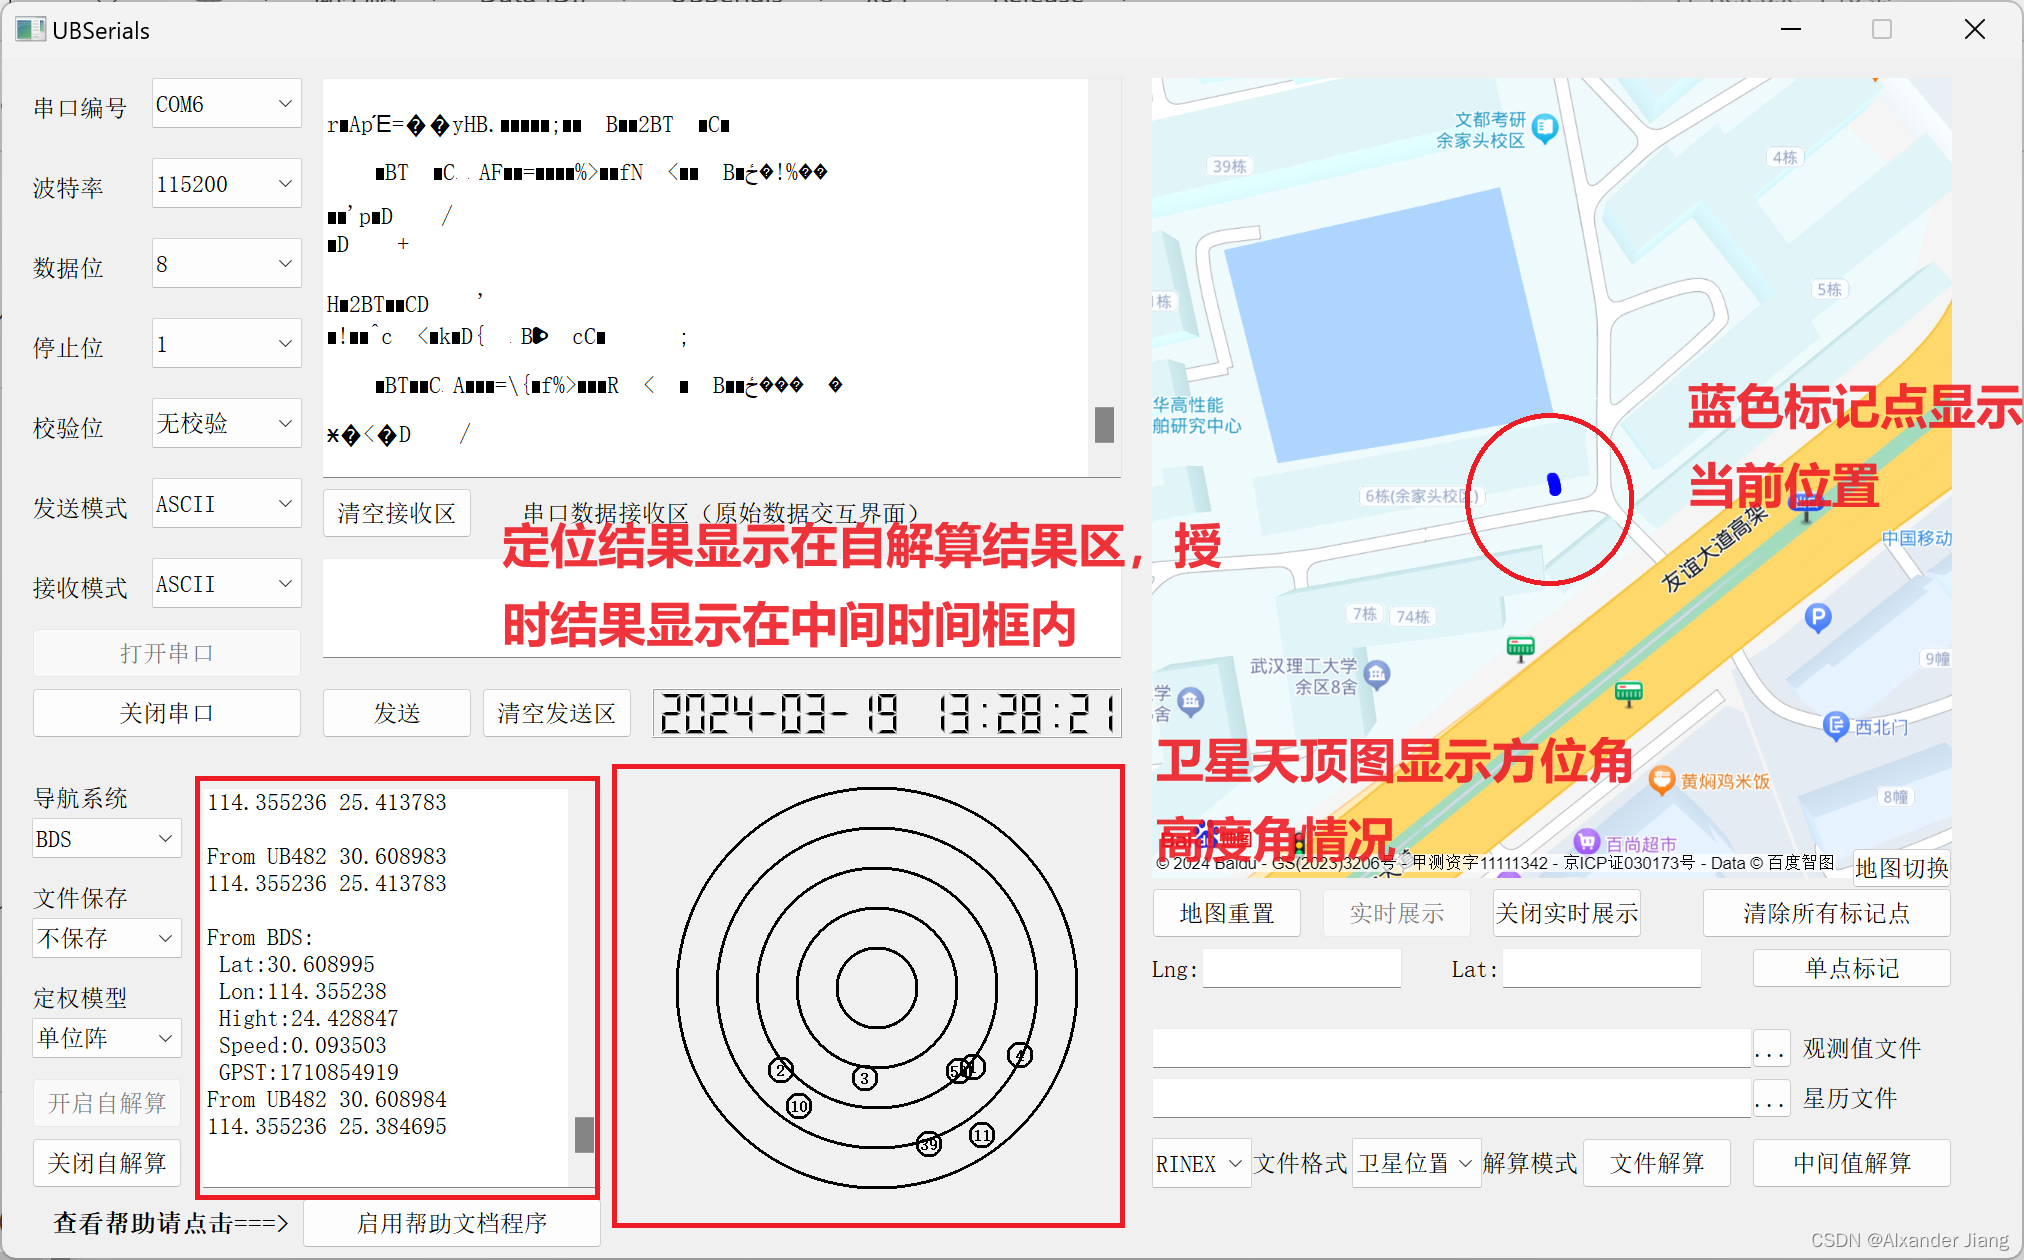Click the 地图切换 button
Image resolution: width=2024 pixels, height=1260 pixels.
[x=1902, y=868]
